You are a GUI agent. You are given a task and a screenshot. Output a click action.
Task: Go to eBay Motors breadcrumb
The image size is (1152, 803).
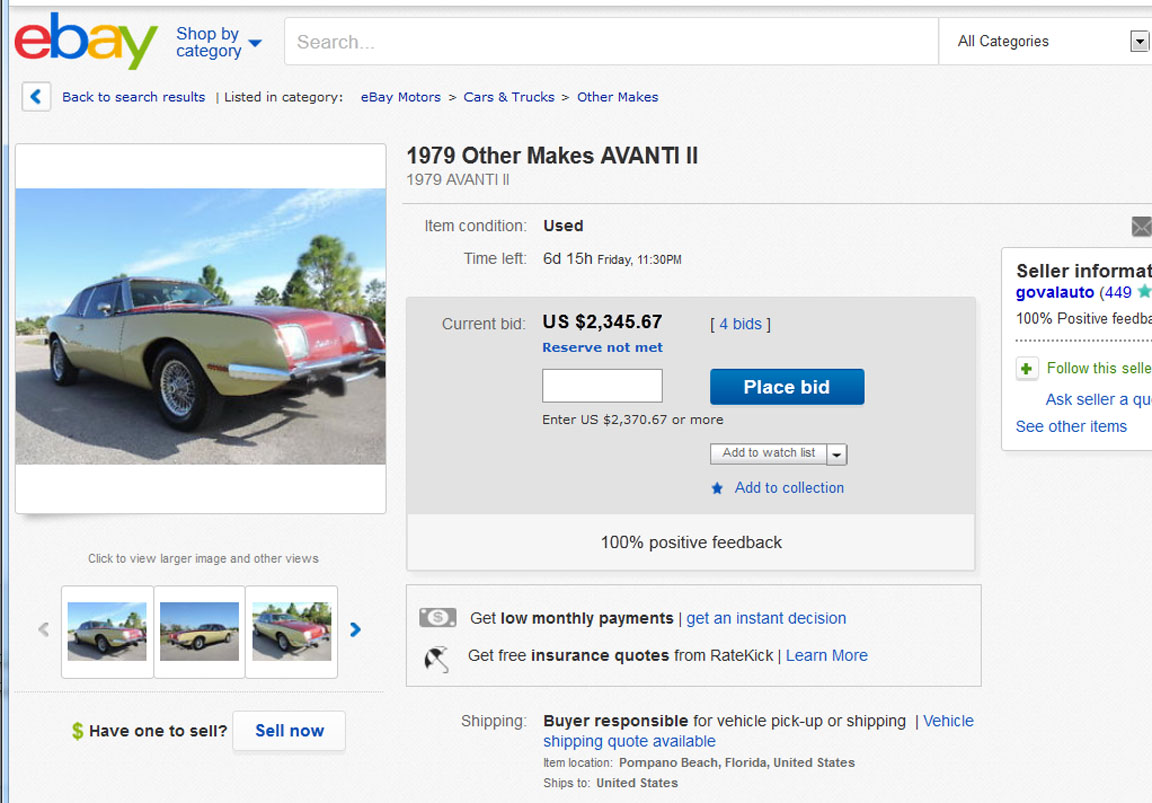point(400,97)
